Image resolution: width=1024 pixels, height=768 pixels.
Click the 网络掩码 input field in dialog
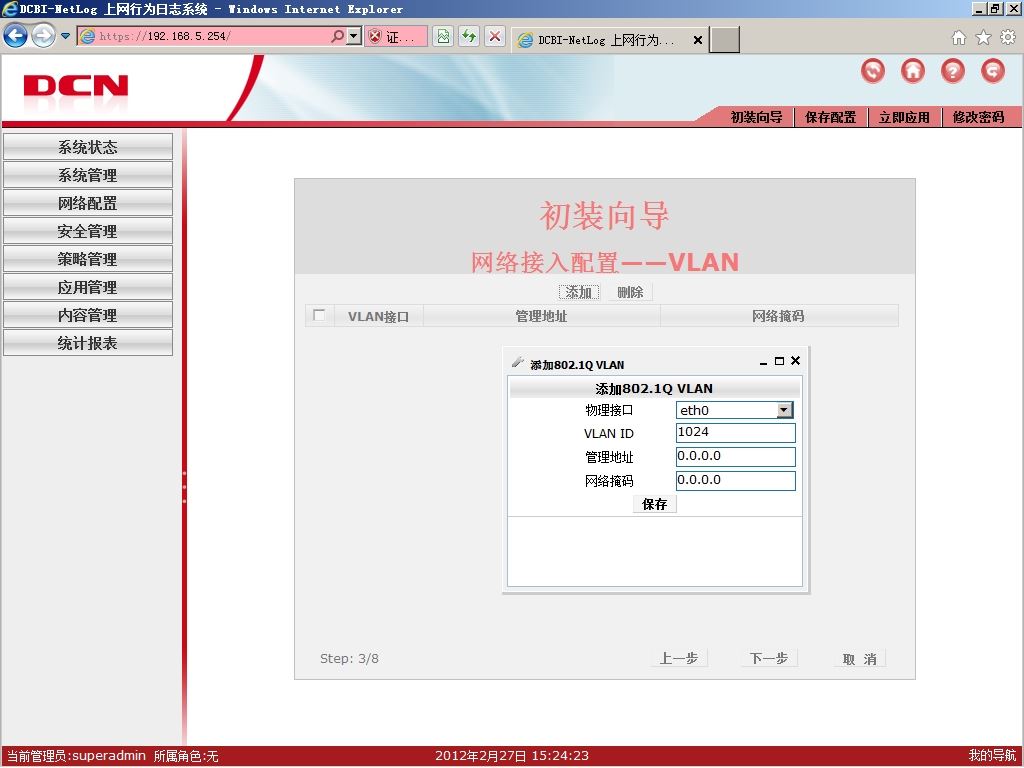click(x=736, y=481)
